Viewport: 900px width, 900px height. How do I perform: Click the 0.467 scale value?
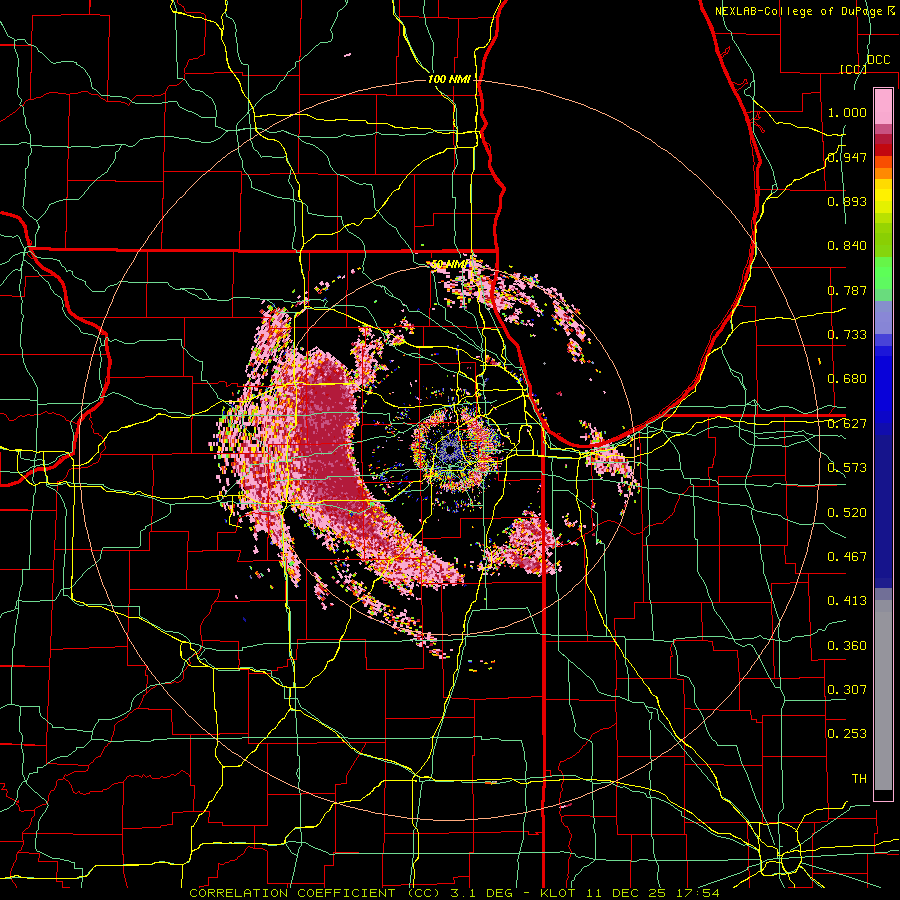847,557
